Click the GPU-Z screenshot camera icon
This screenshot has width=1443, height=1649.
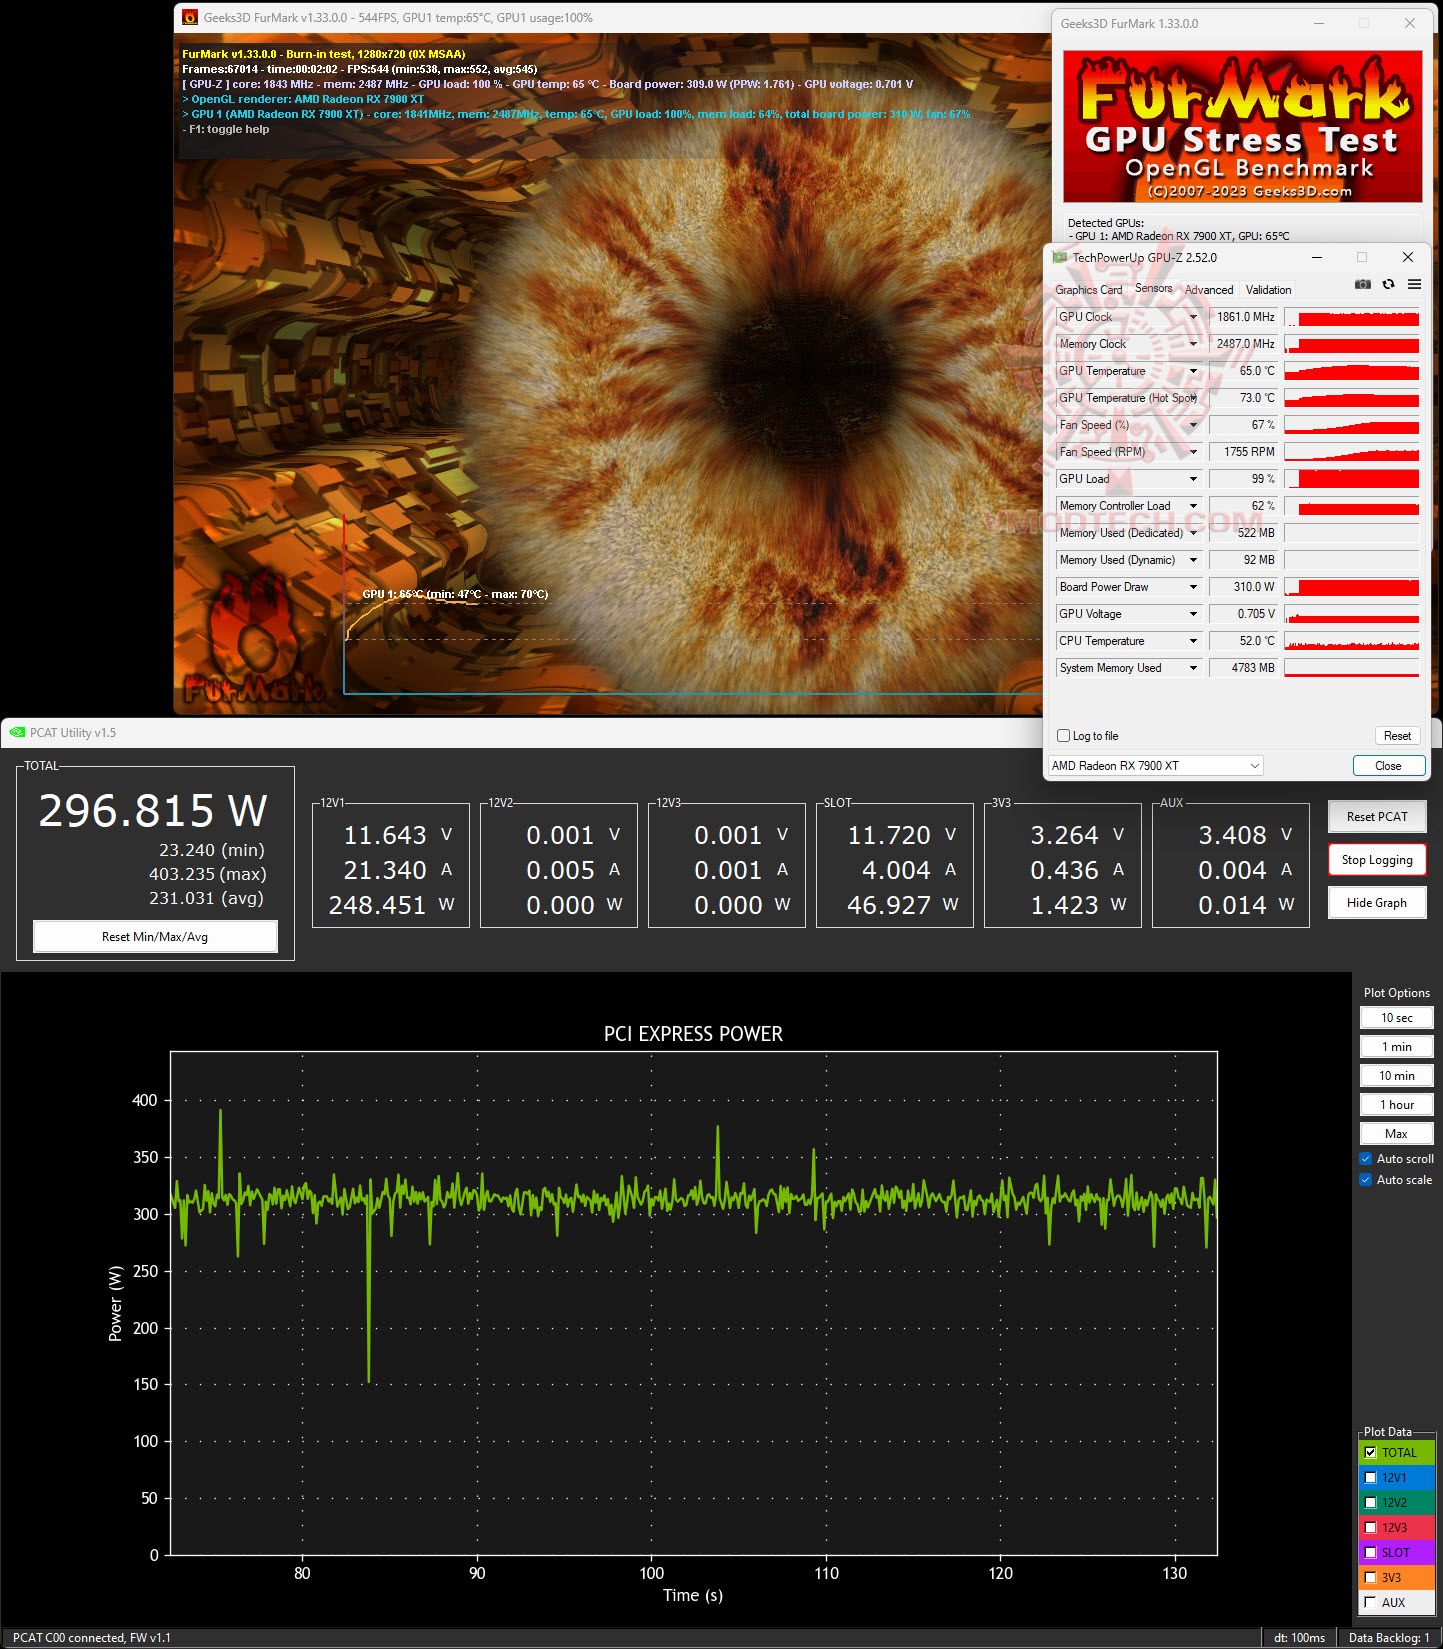pos(1362,285)
